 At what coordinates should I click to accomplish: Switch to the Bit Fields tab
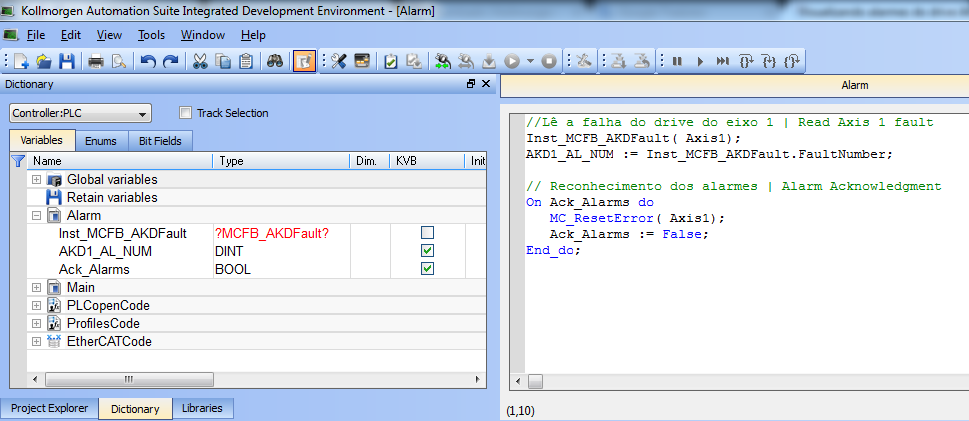click(x=160, y=141)
